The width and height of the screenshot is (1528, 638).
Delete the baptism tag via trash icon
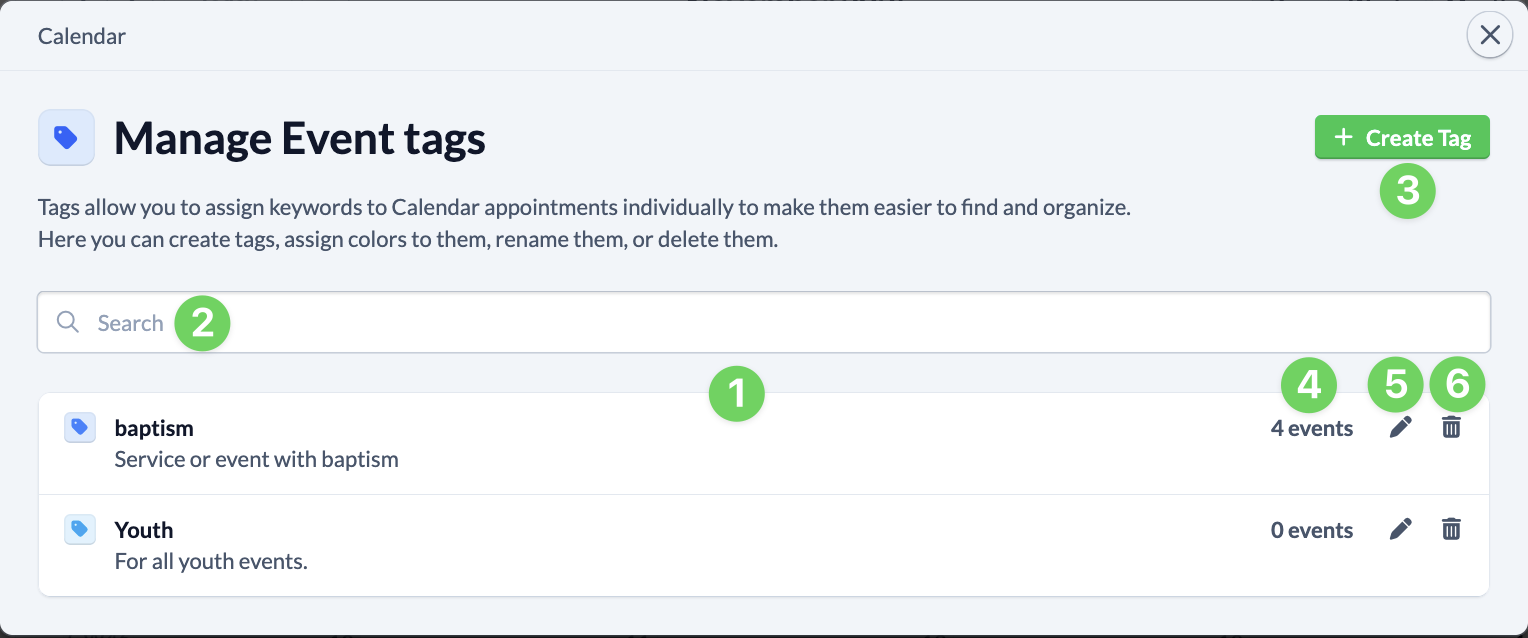pos(1451,427)
